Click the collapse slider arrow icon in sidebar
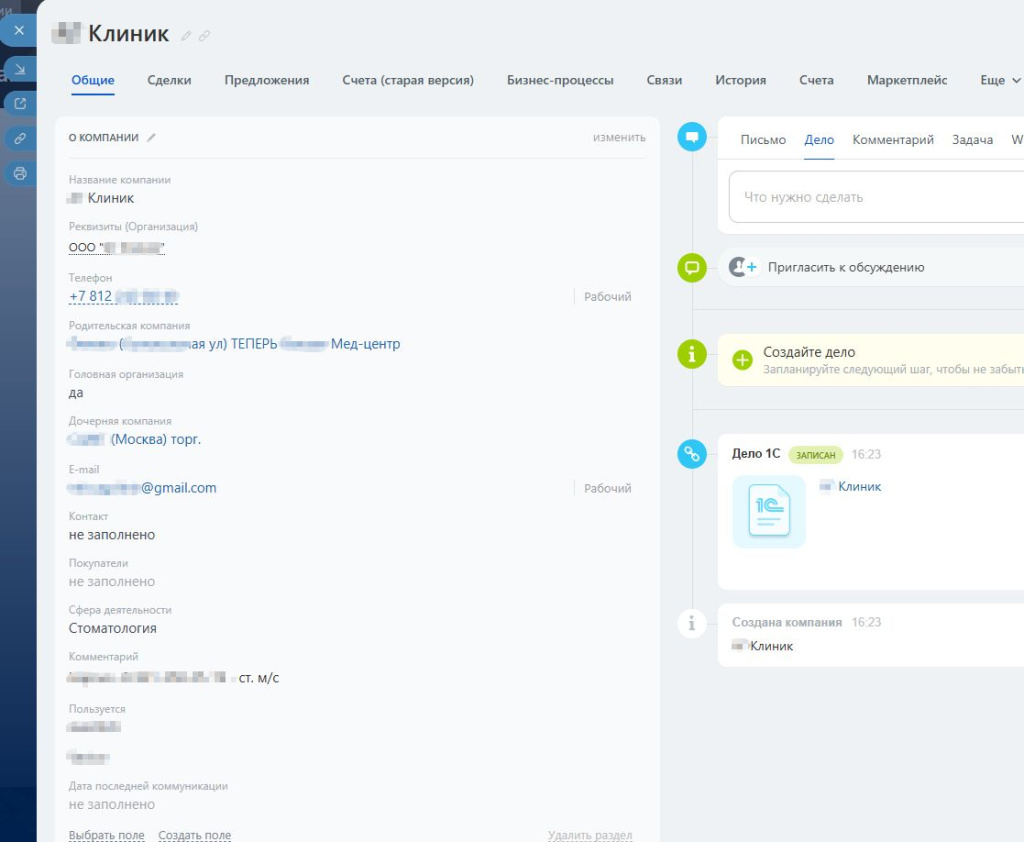The height and width of the screenshot is (842, 1024). click(20, 69)
